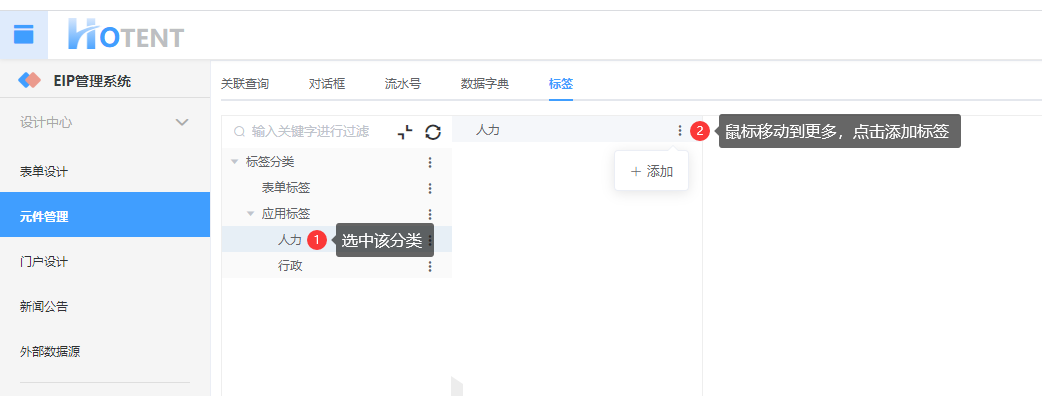Image resolution: width=1042 pixels, height=396 pixels.
Task: Click the collapse-all tree icon
Action: 405,132
